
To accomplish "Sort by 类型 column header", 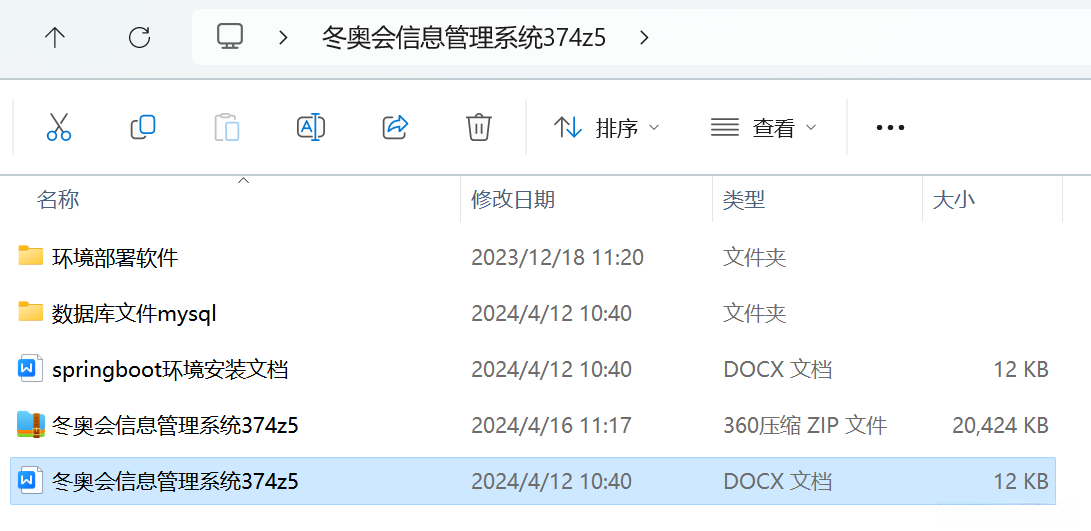I will 744,200.
